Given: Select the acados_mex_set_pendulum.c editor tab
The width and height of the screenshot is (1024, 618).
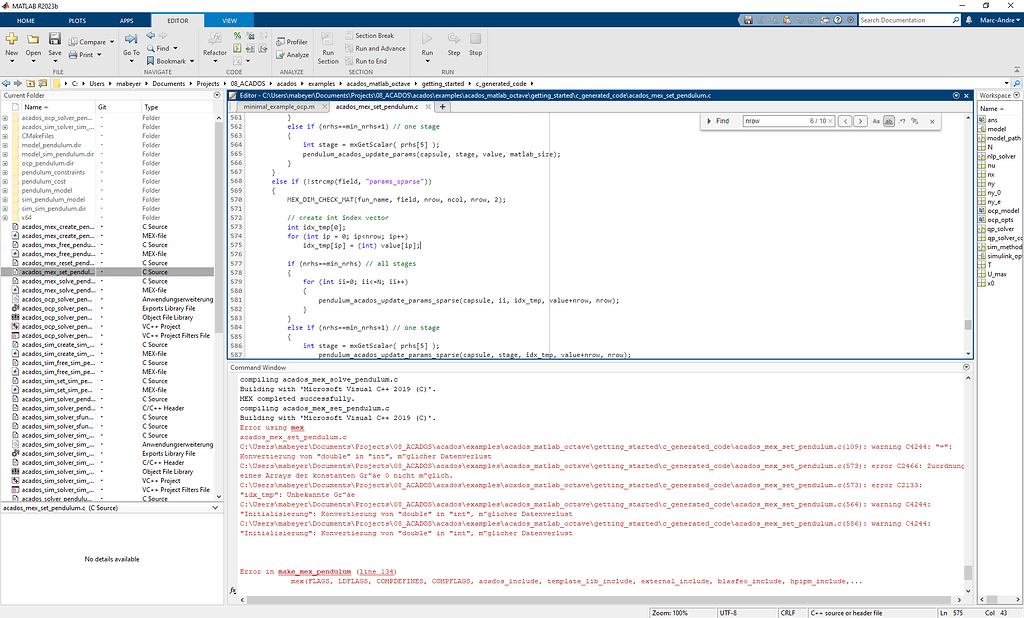Looking at the screenshot, I should point(377,106).
